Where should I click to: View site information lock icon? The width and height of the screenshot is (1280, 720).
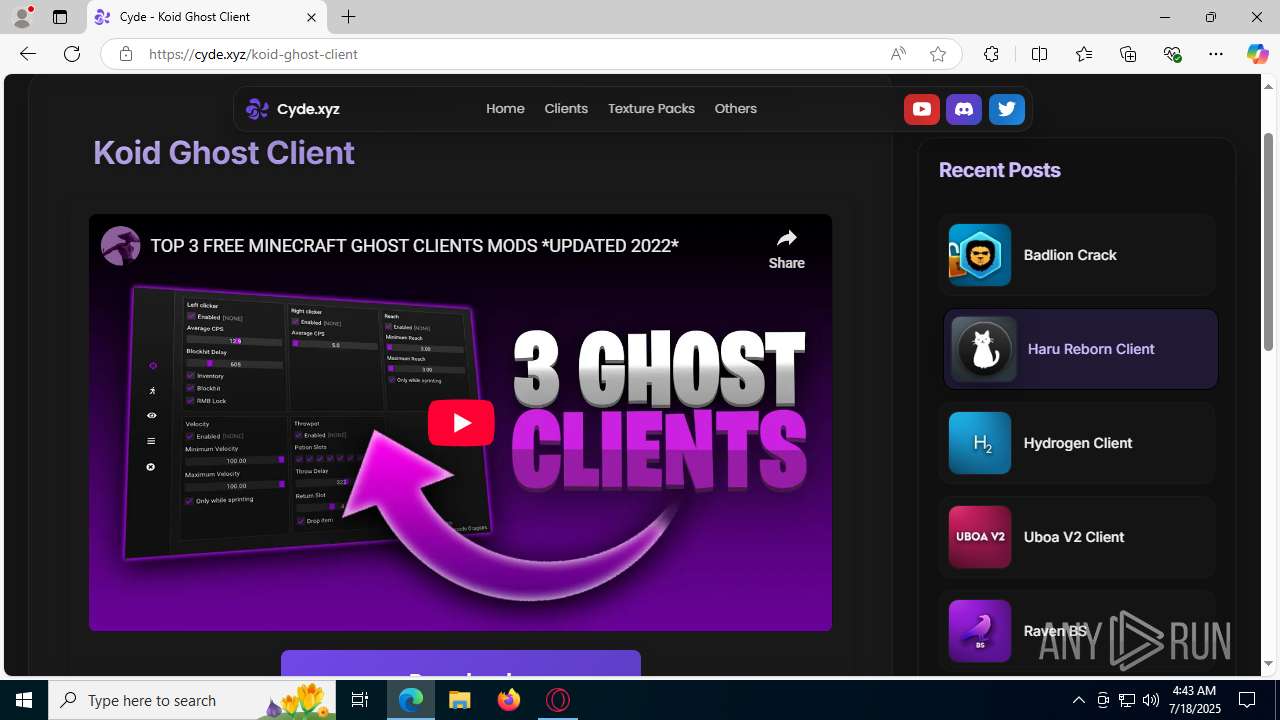(125, 54)
